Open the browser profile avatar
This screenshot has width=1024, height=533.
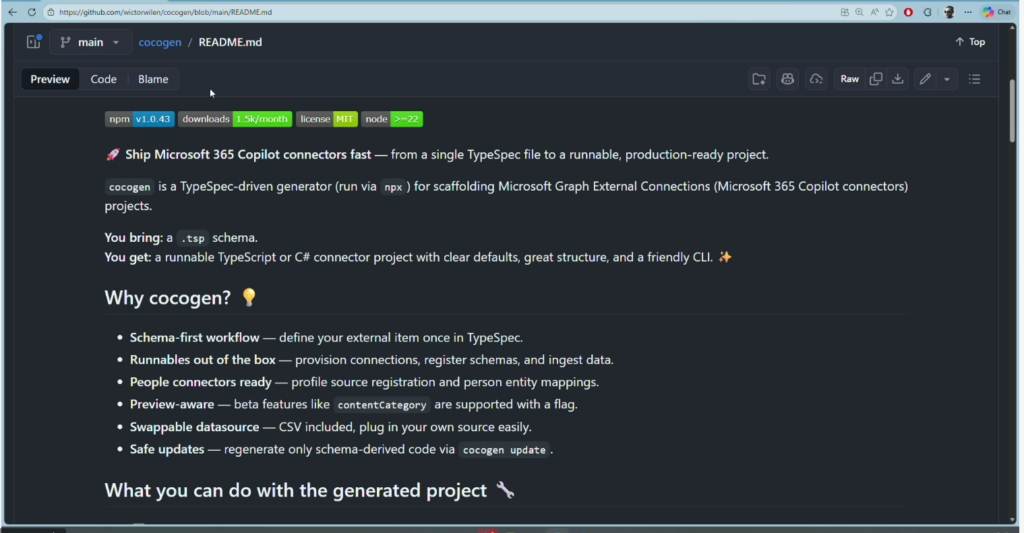(949, 12)
